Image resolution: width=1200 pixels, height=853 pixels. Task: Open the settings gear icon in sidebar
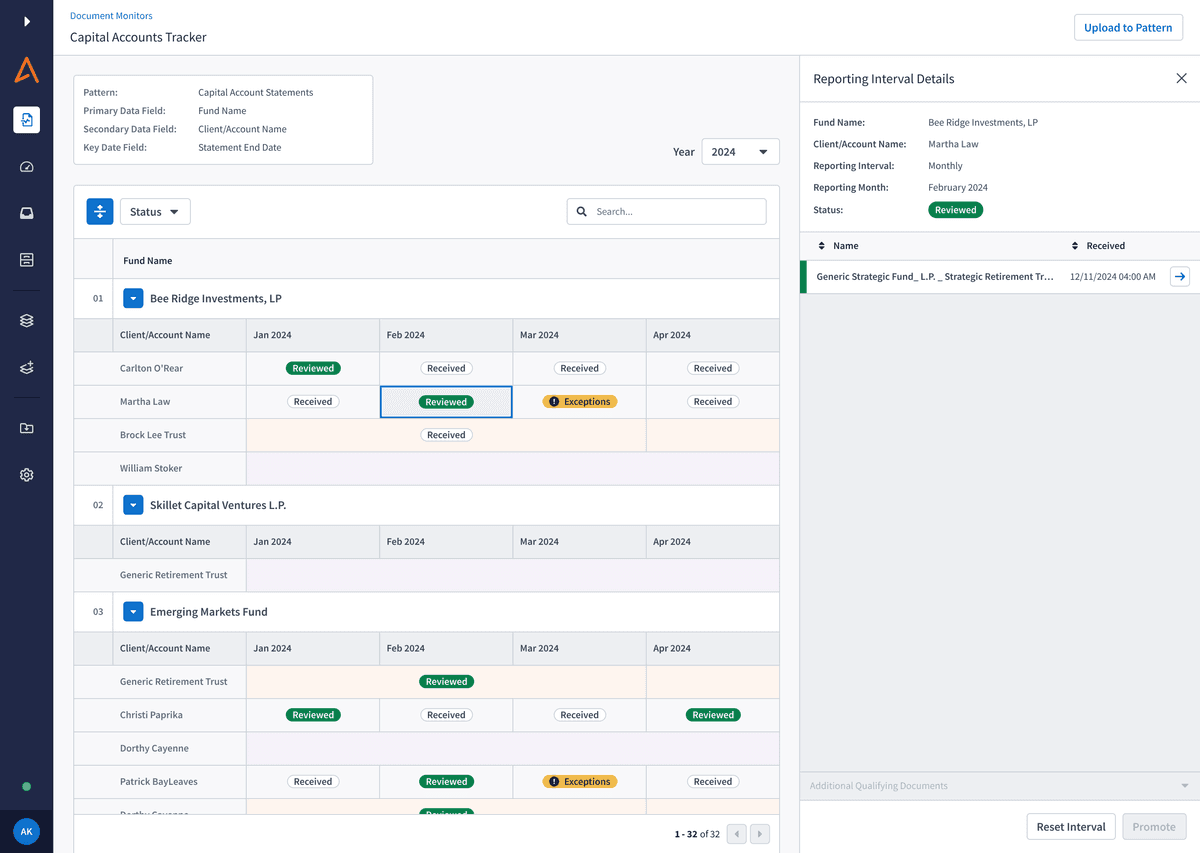coord(27,475)
